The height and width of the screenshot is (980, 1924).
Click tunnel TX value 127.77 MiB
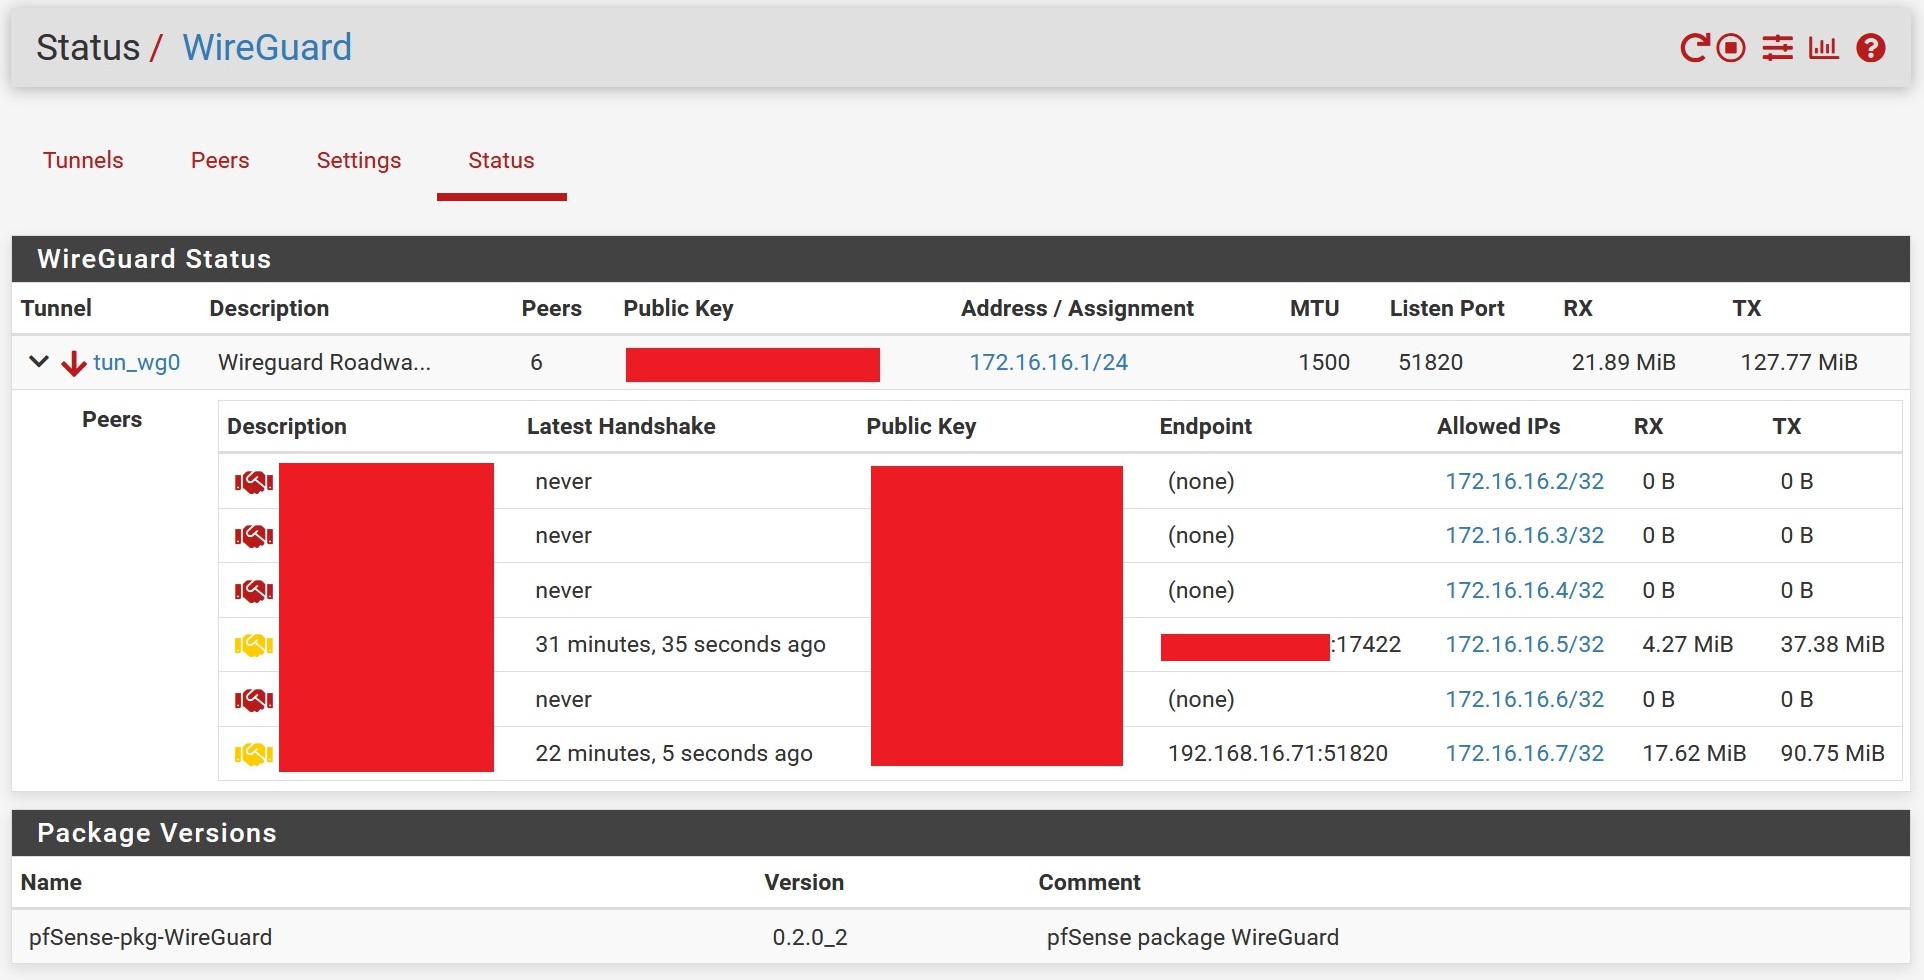pyautogui.click(x=1799, y=362)
